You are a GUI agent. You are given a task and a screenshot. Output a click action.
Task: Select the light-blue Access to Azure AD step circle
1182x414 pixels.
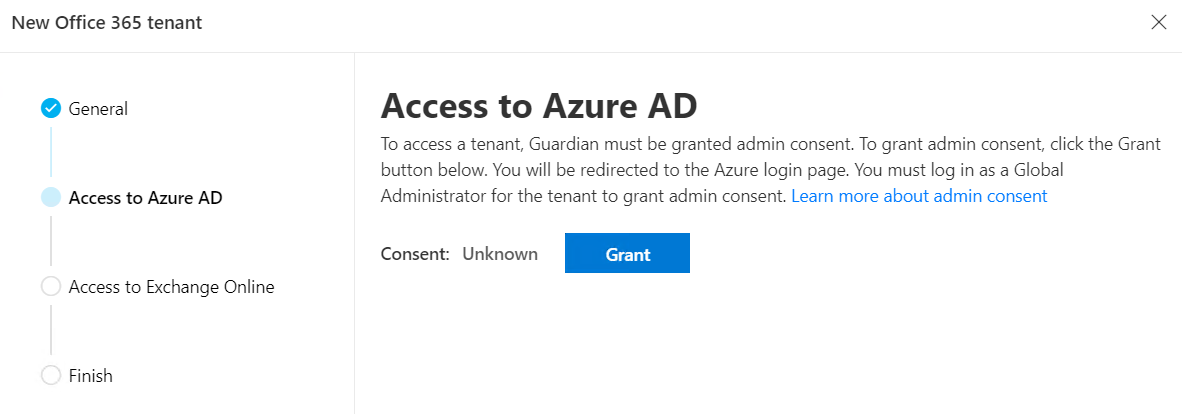(x=51, y=198)
